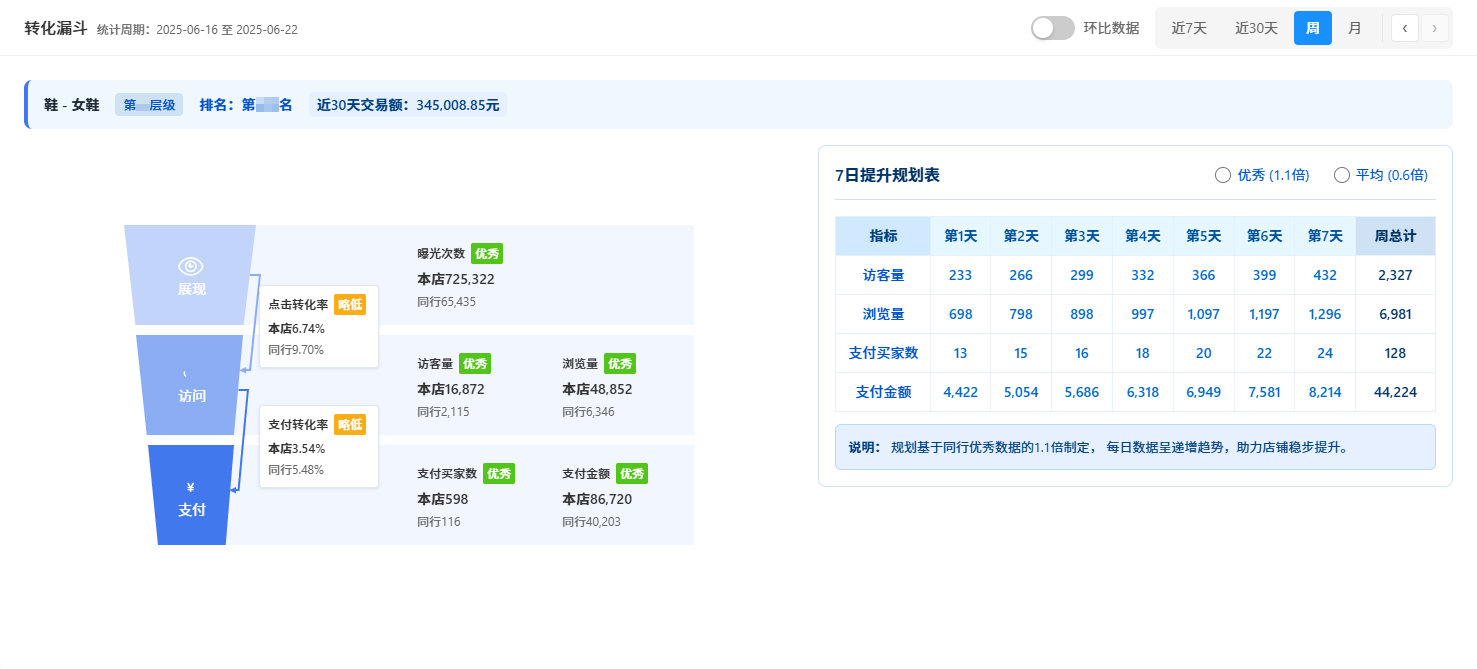
Task: Click the 略低 badge beside 点击转化率
Action: (350, 304)
